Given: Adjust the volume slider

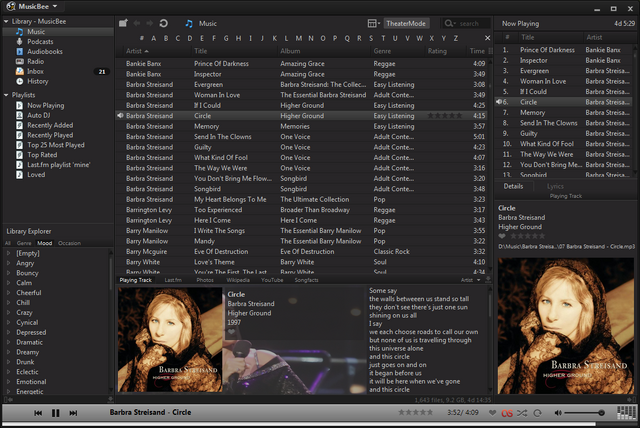Looking at the screenshot, I should pos(584,413).
